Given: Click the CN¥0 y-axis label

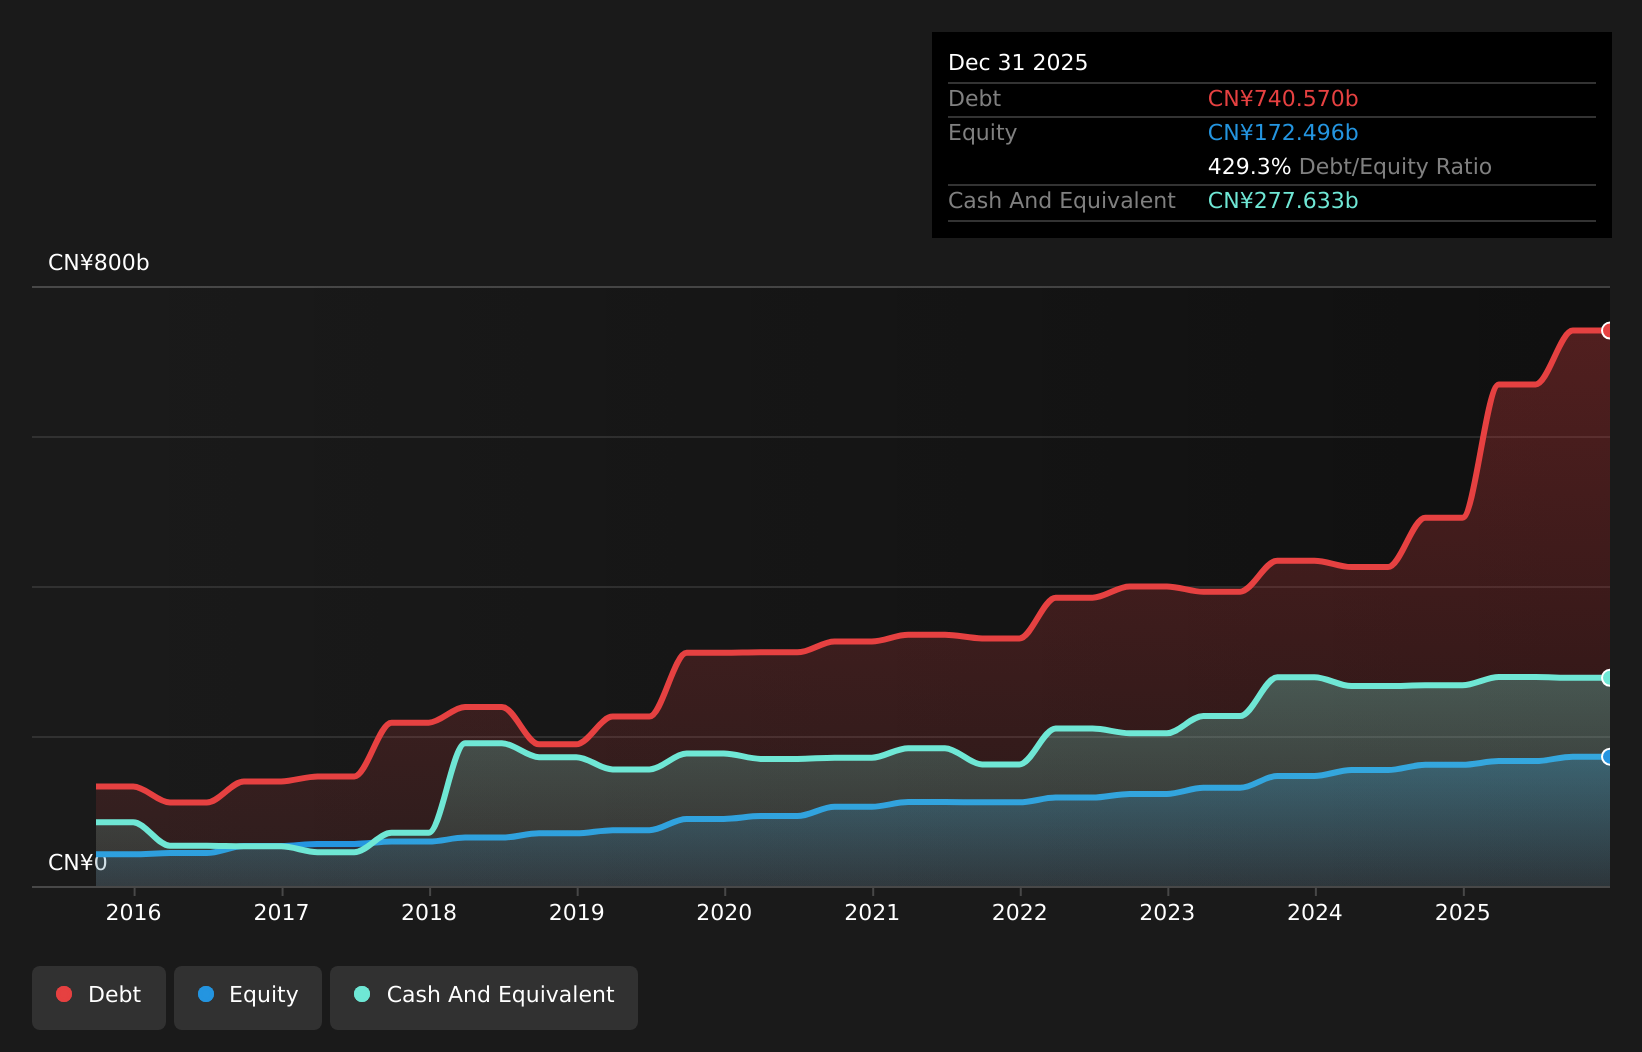Looking at the screenshot, I should click(x=78, y=863).
